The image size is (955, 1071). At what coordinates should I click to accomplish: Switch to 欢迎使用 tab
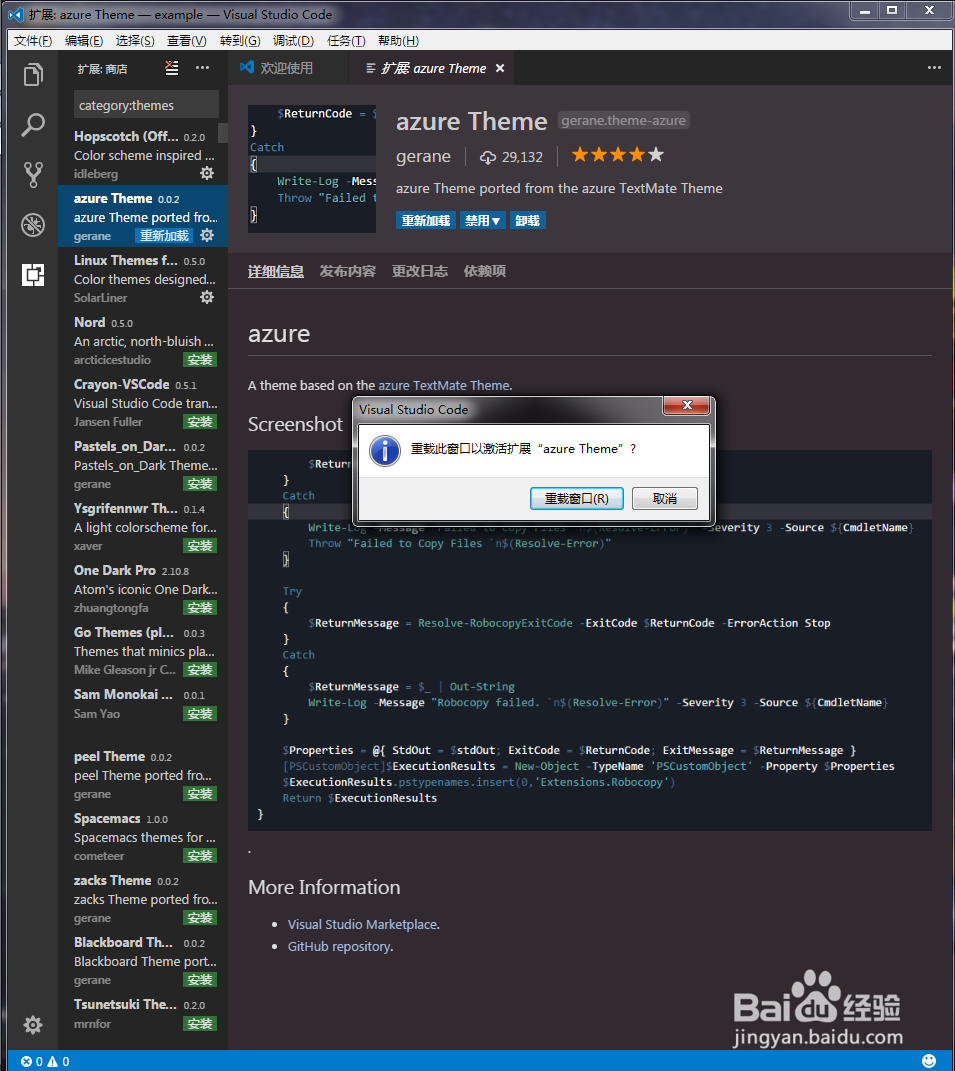(288, 68)
